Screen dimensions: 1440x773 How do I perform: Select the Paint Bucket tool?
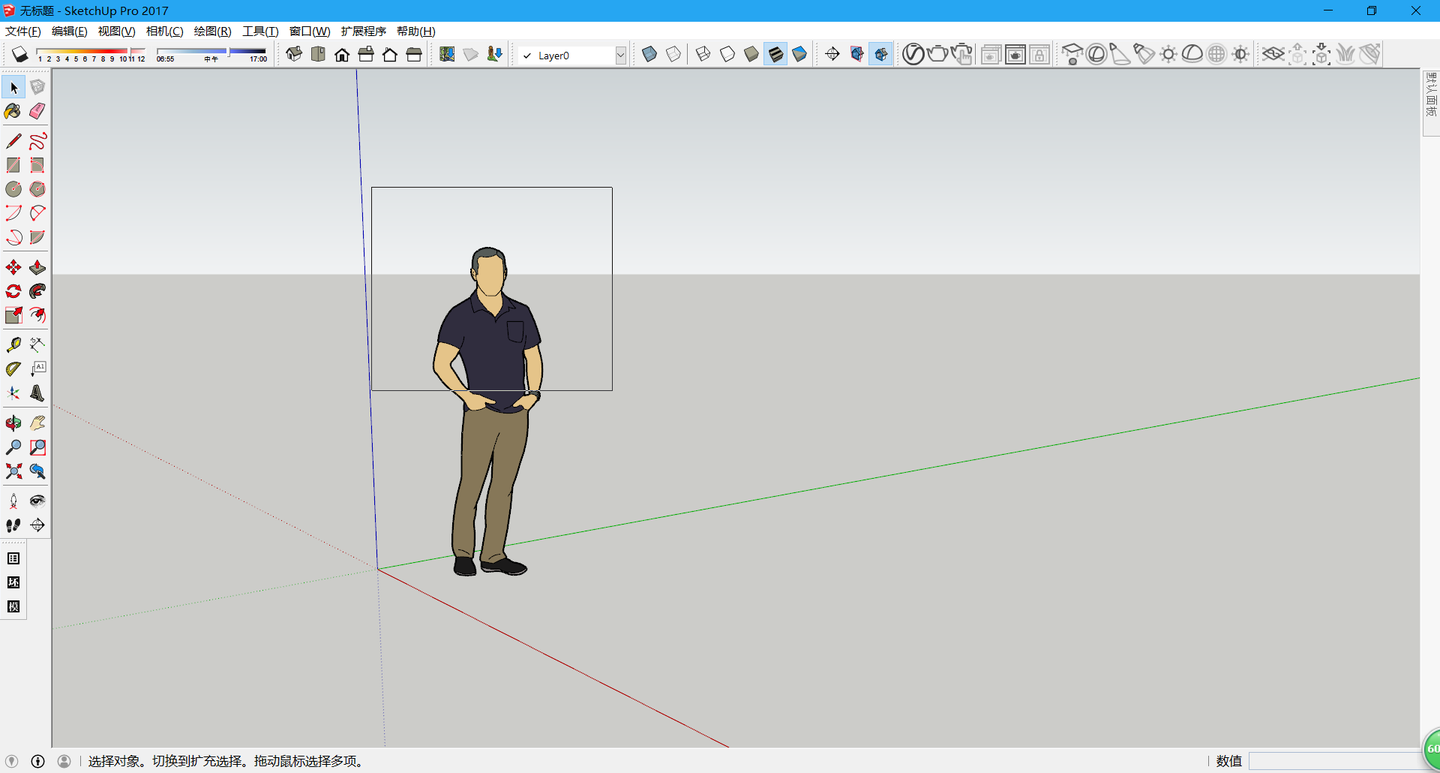click(13, 111)
